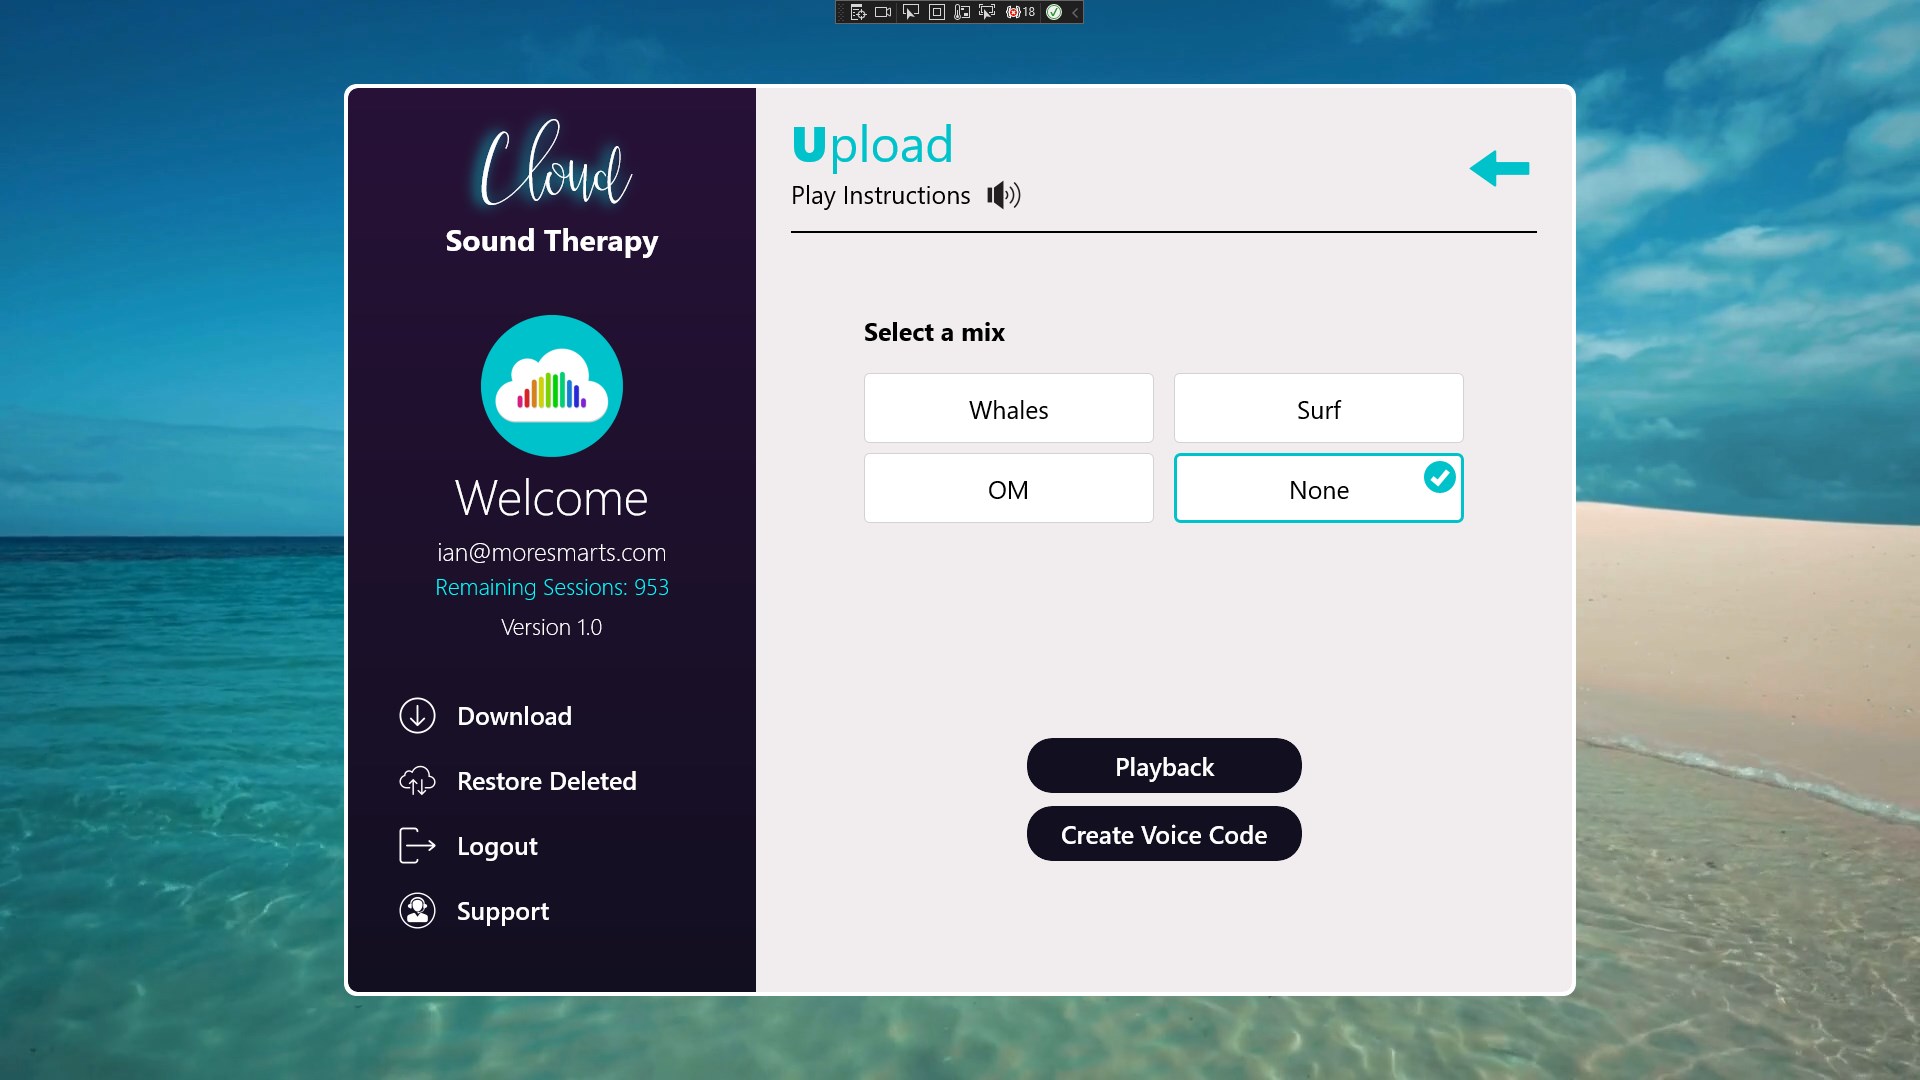Click the Restore Deleted cloud icon
1920x1080 pixels.
pos(417,781)
